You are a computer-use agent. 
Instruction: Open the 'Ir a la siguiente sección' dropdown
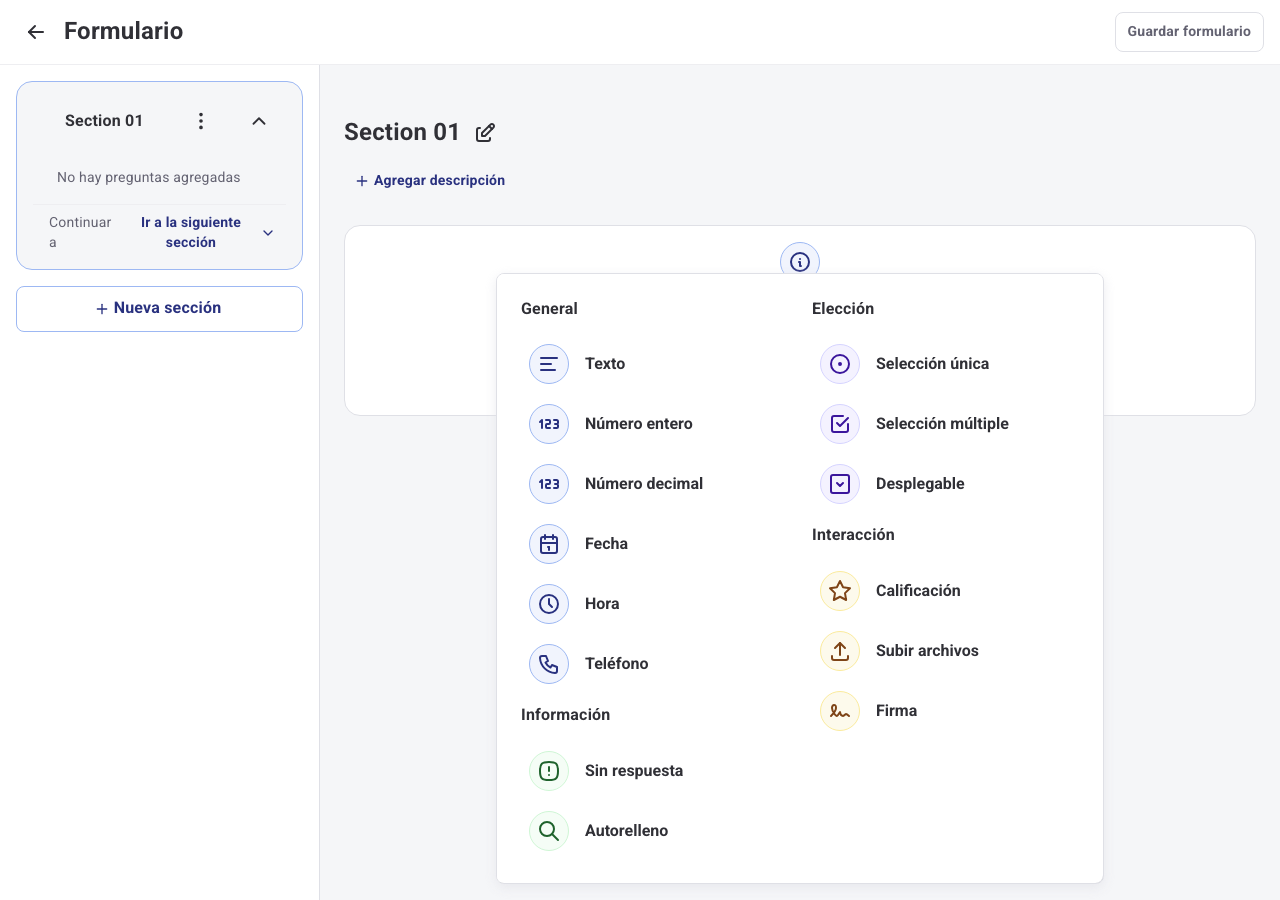click(207, 232)
